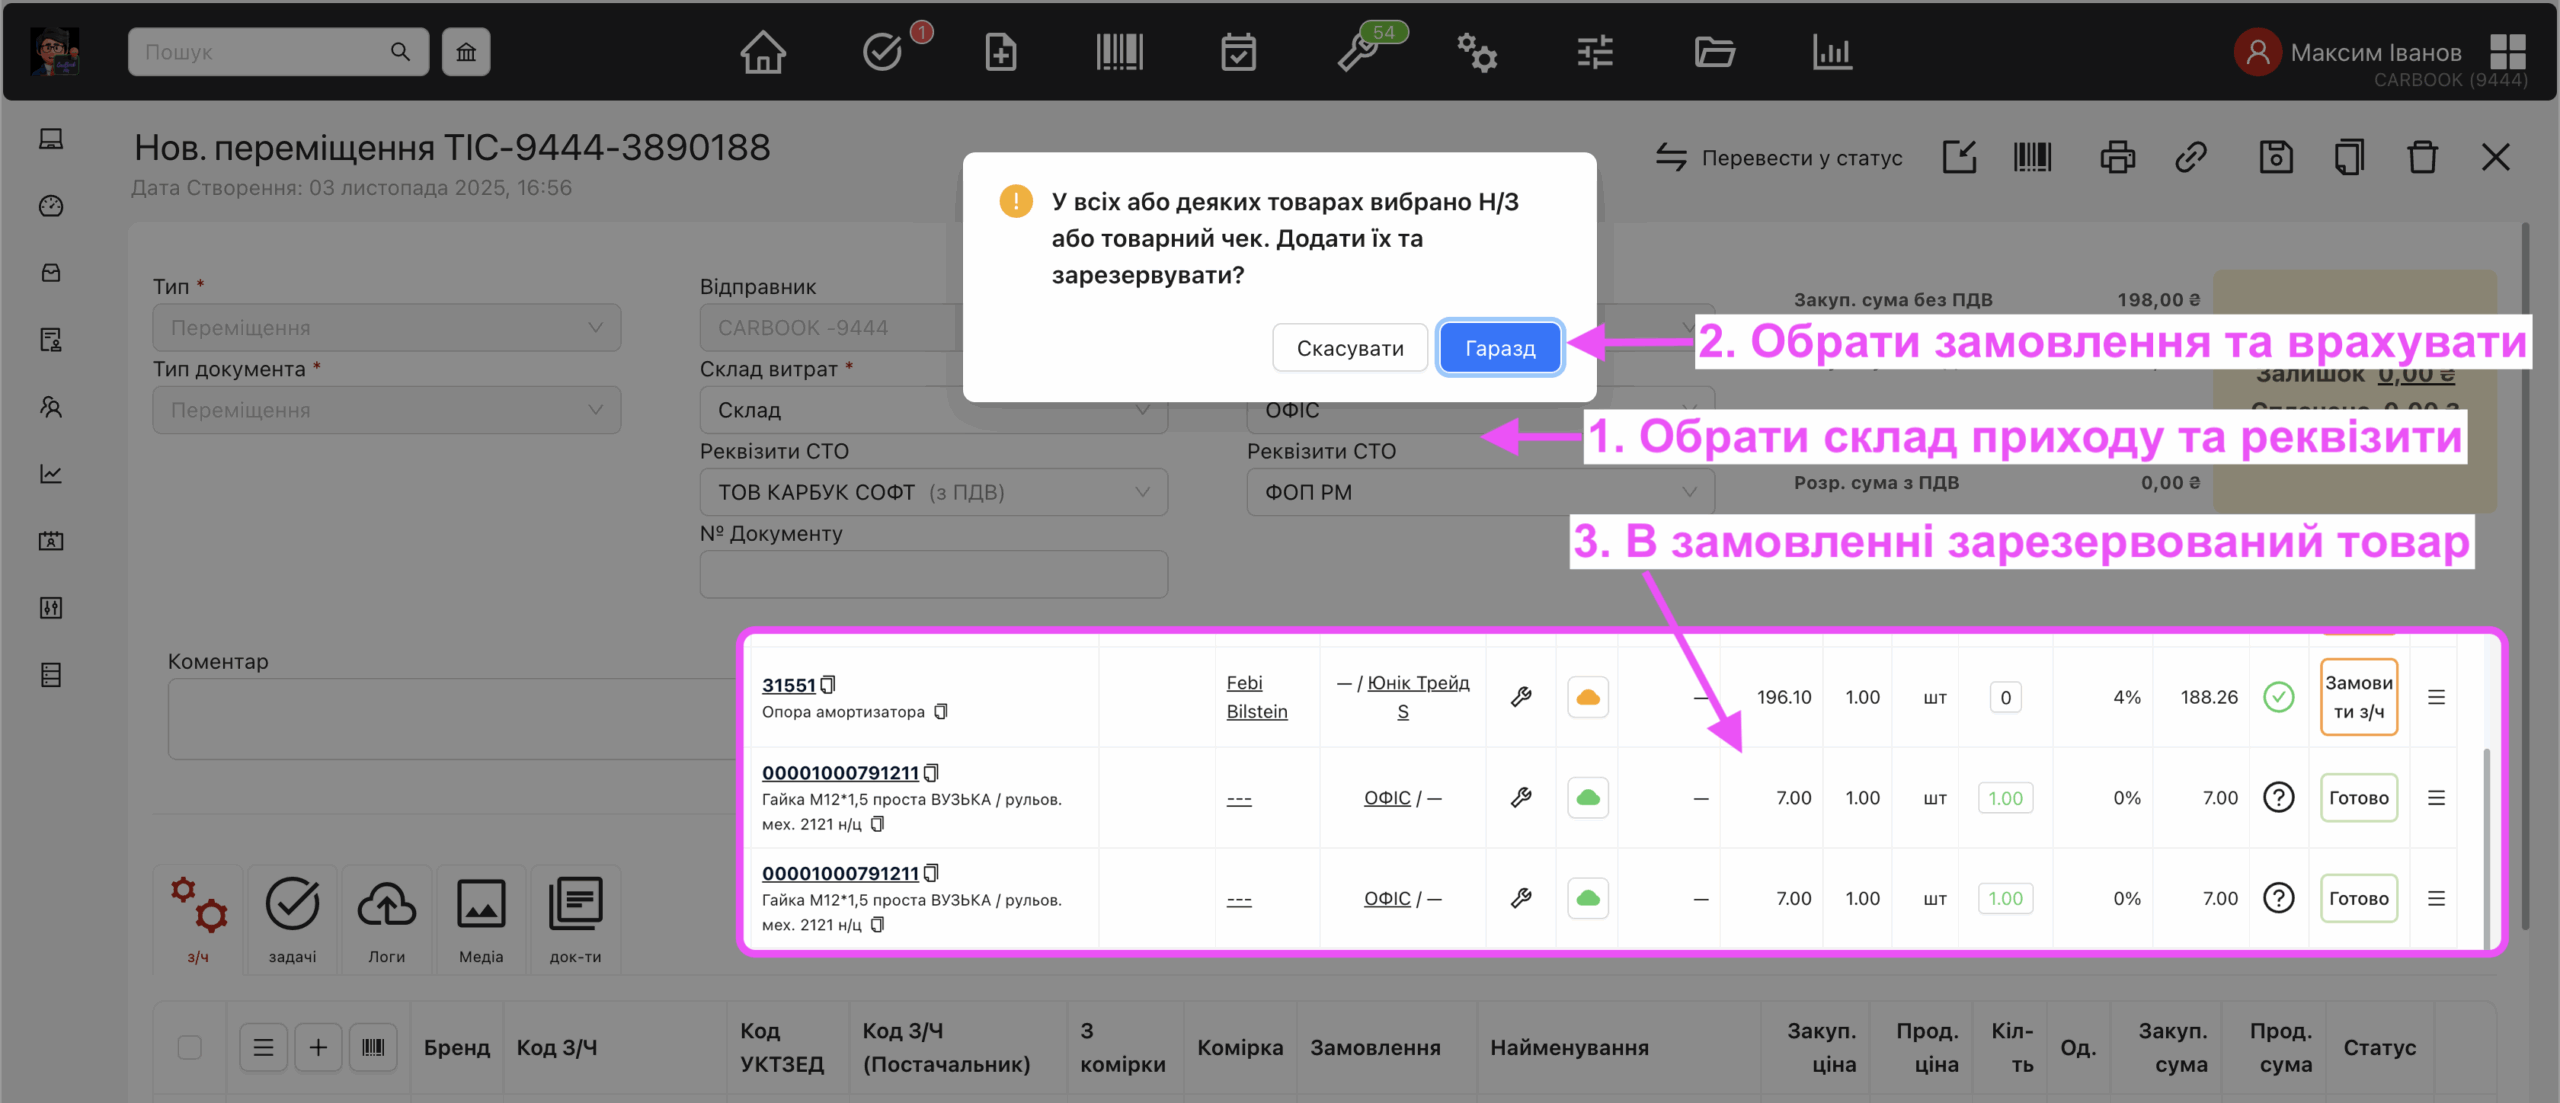Open the row options burger menu for Готово item
Viewport: 2560px width, 1103px height.
(x=2437, y=797)
